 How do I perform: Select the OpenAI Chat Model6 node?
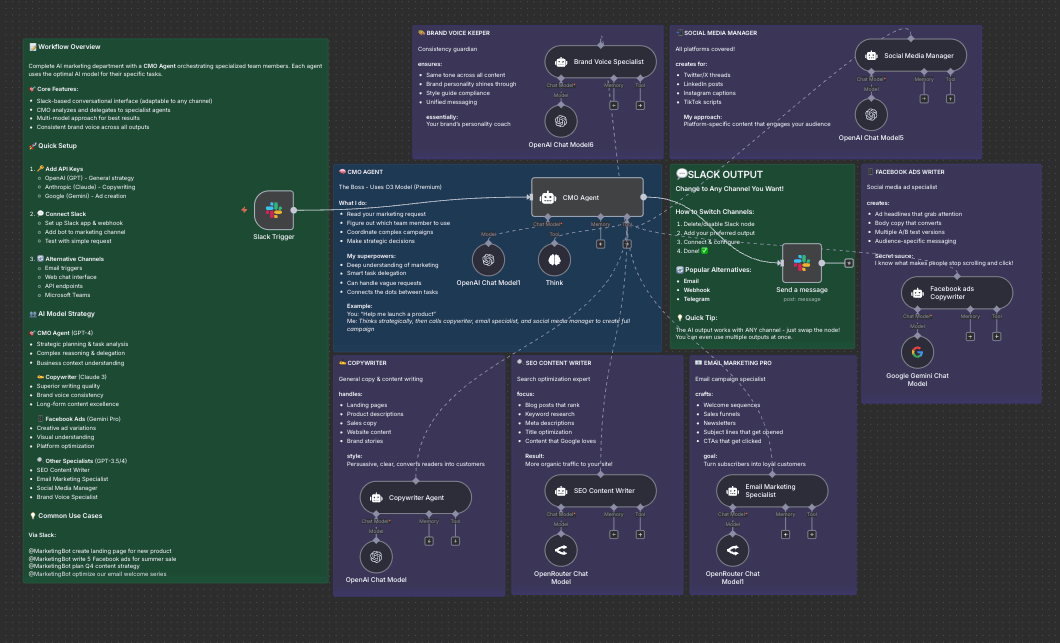pos(560,122)
